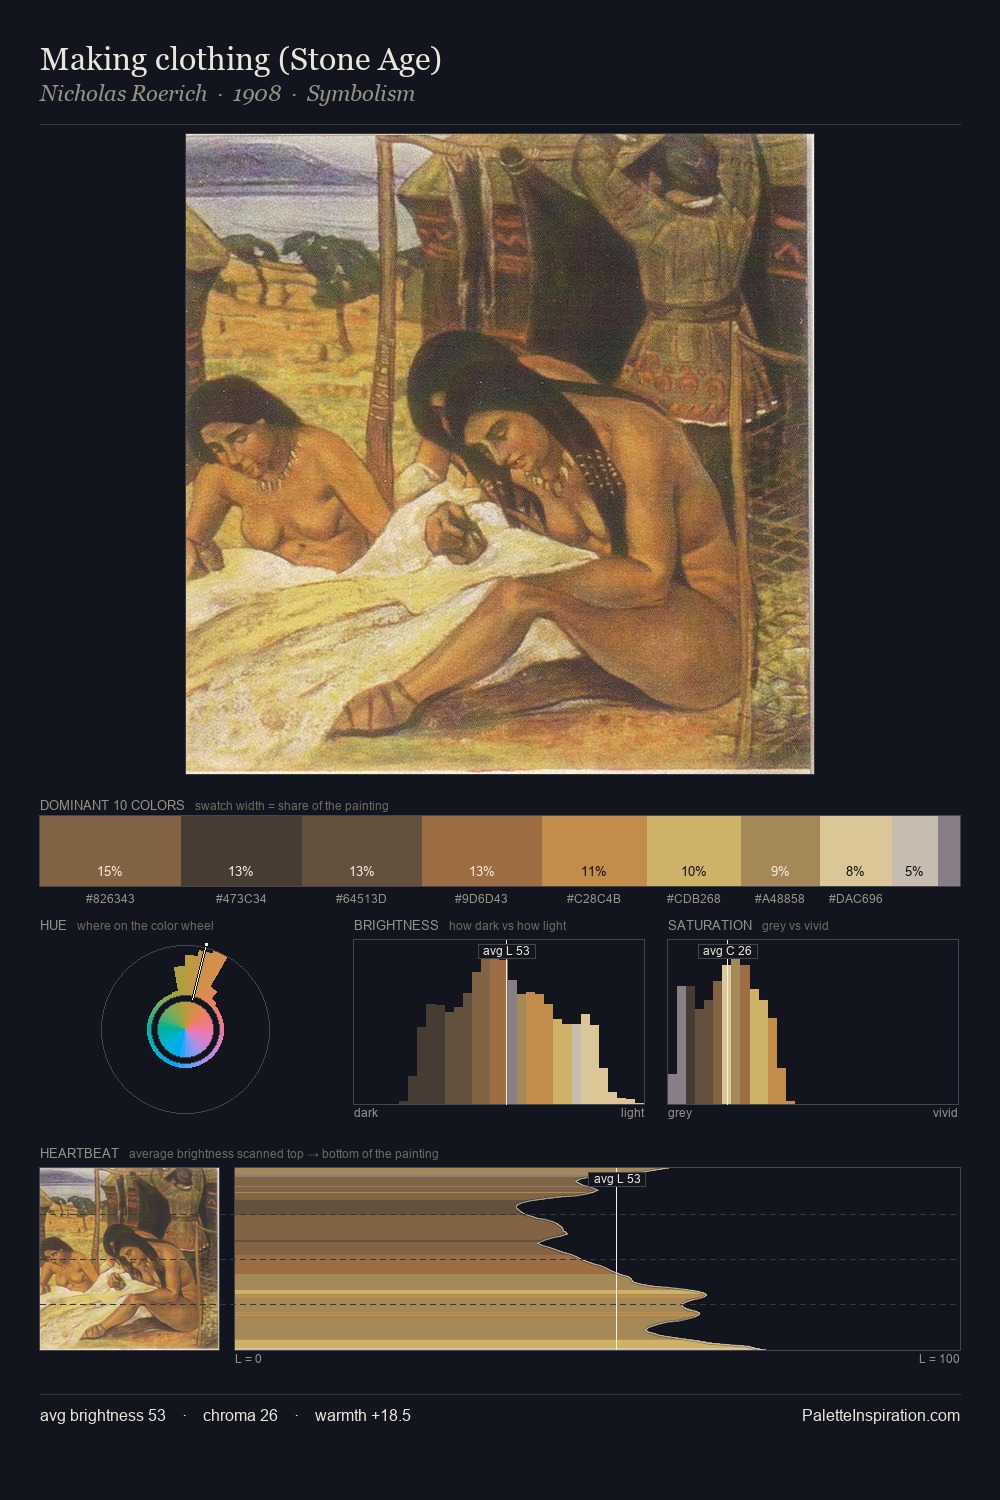Click the hex label #CDB268

coord(694,899)
